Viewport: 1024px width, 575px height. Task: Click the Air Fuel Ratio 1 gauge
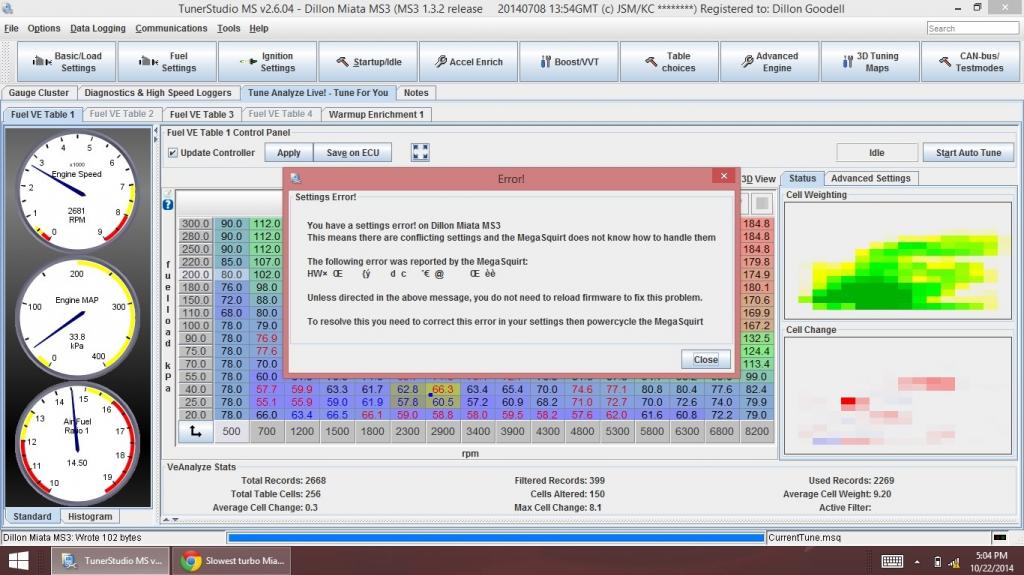77,446
